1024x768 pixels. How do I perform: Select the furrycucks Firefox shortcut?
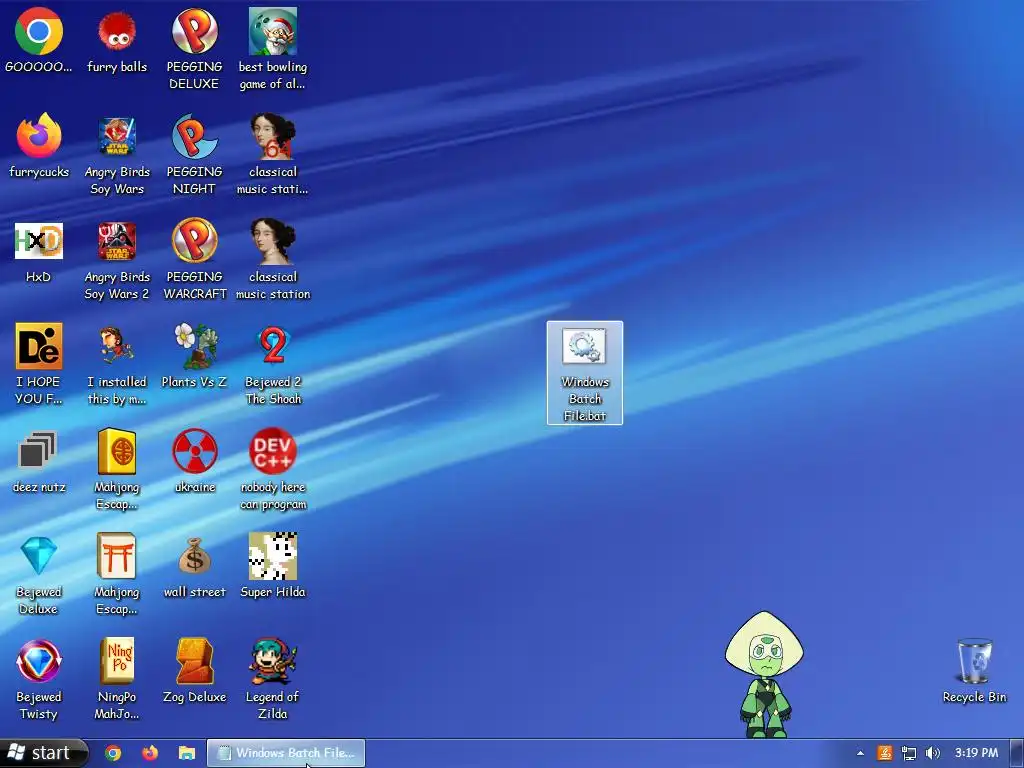39,146
